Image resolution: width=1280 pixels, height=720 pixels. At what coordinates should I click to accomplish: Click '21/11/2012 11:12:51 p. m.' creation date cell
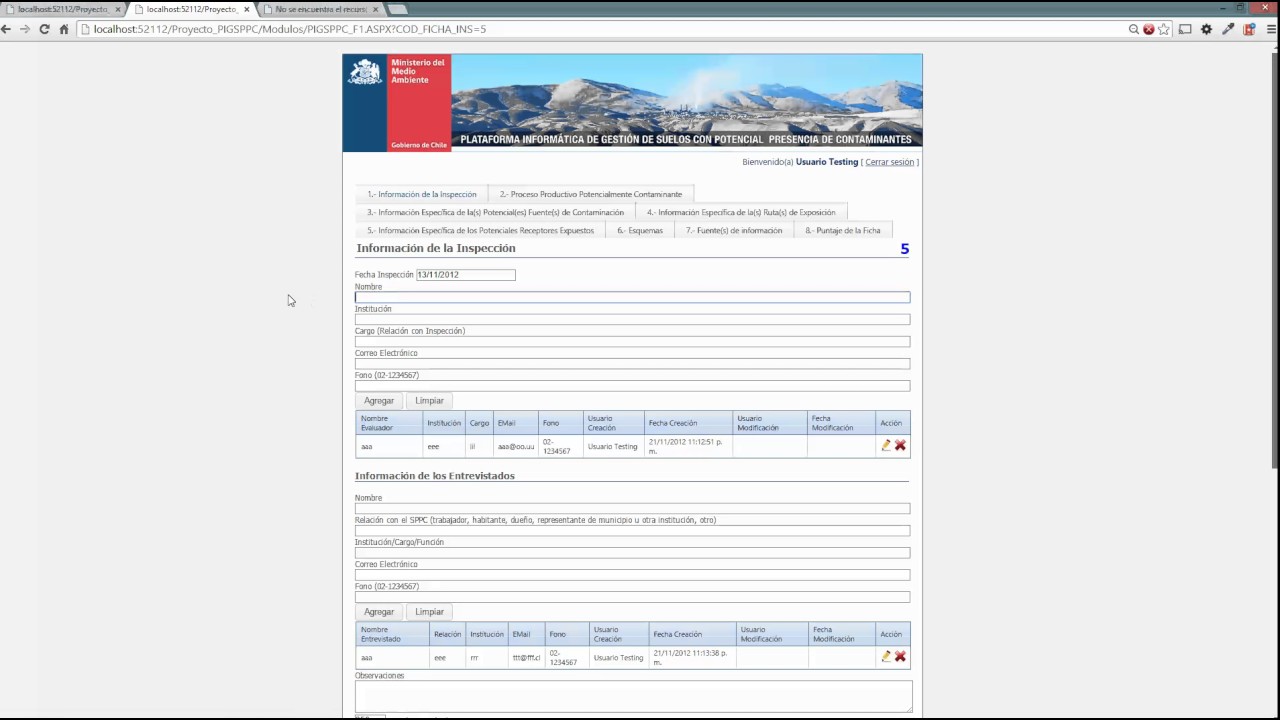pos(687,446)
